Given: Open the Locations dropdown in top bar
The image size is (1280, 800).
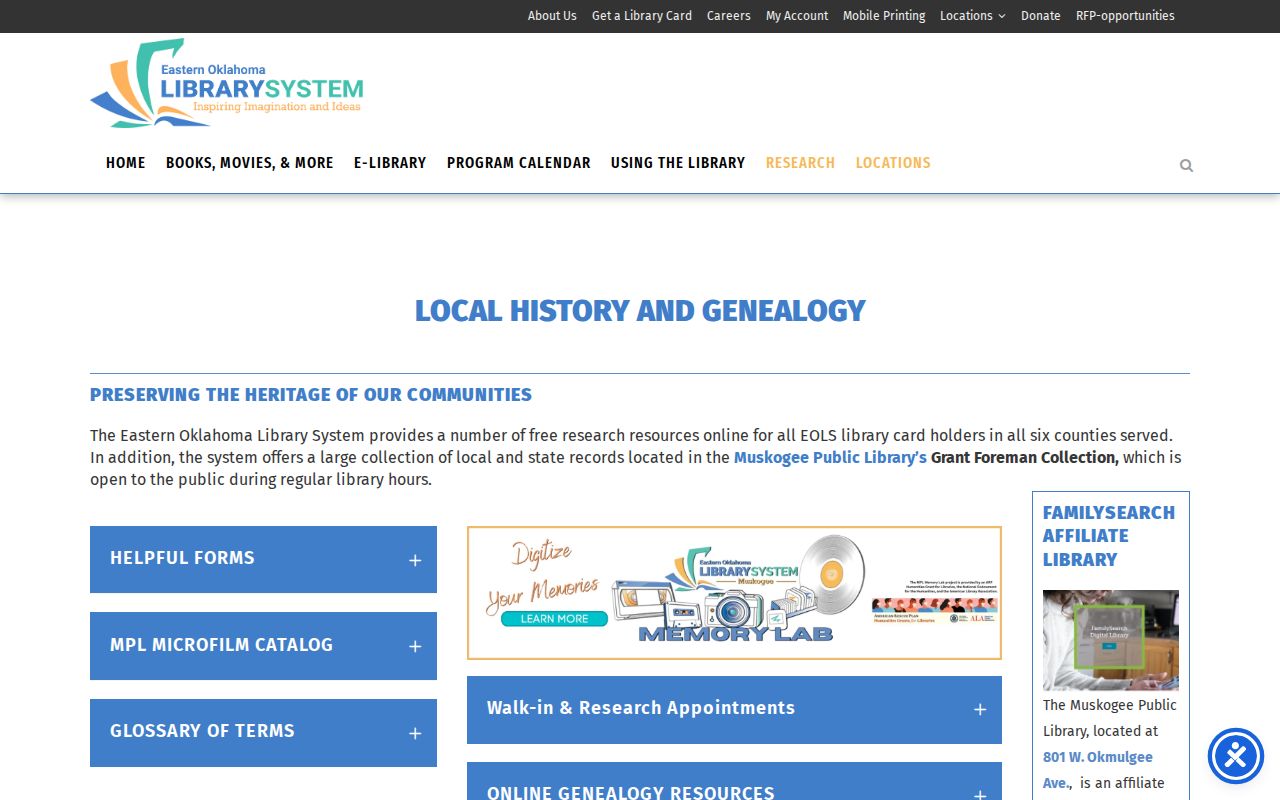Looking at the screenshot, I should (972, 16).
